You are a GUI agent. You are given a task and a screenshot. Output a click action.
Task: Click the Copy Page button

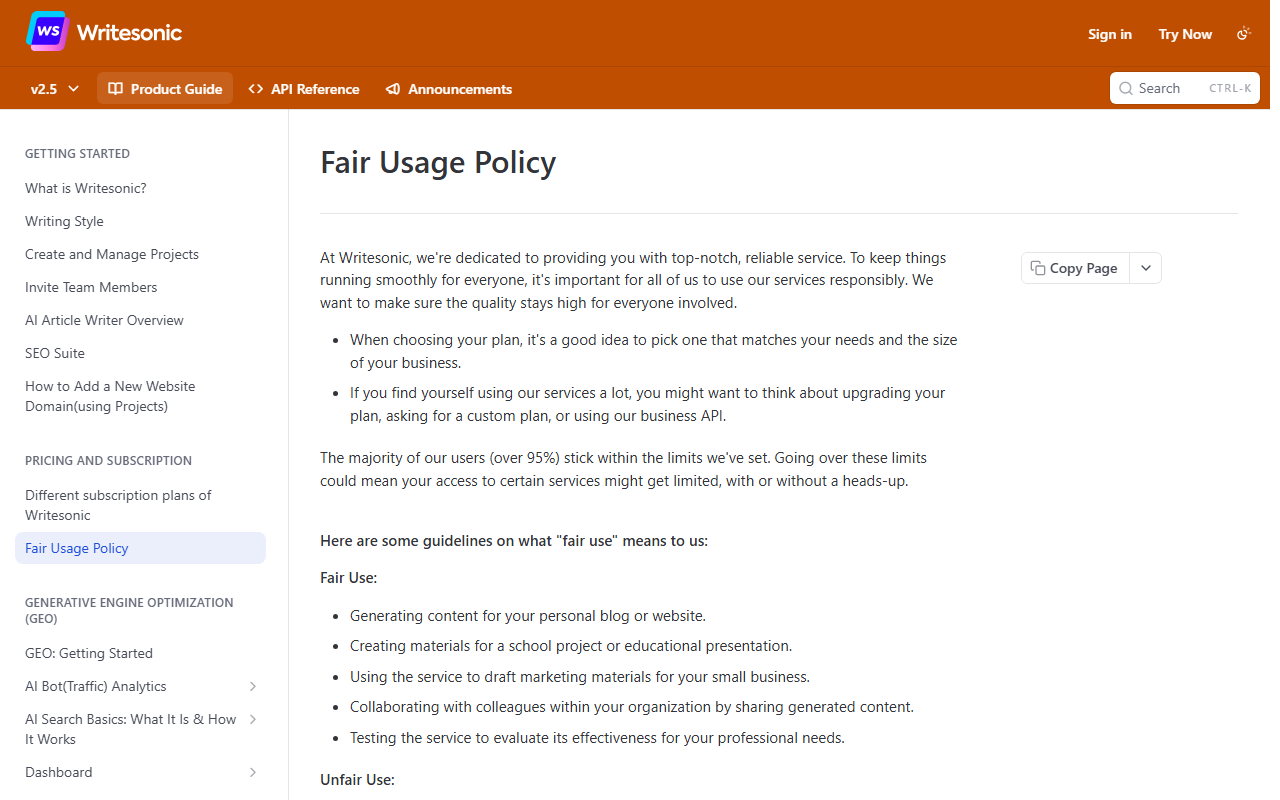(x=1075, y=268)
